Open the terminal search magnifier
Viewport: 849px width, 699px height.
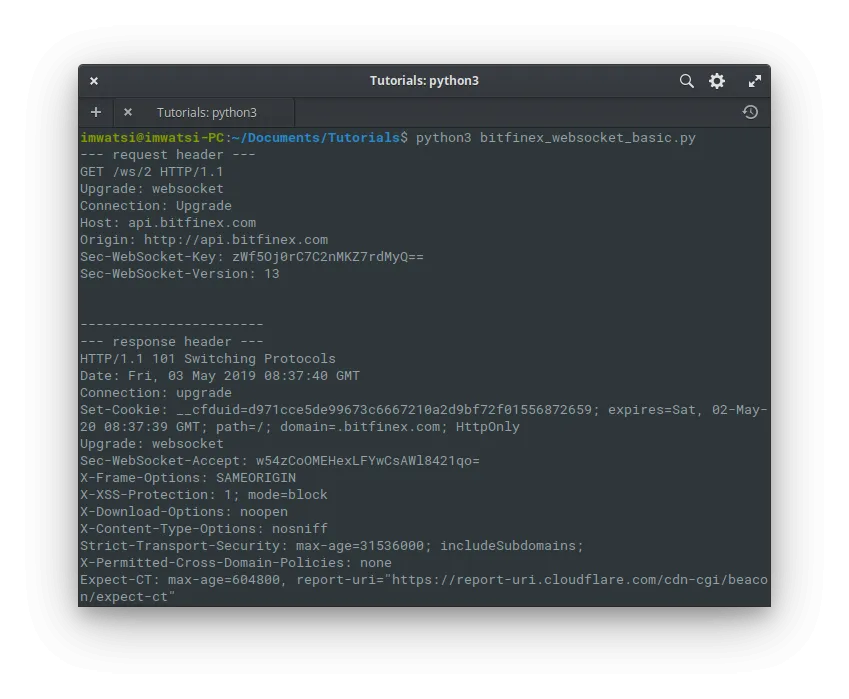[687, 81]
